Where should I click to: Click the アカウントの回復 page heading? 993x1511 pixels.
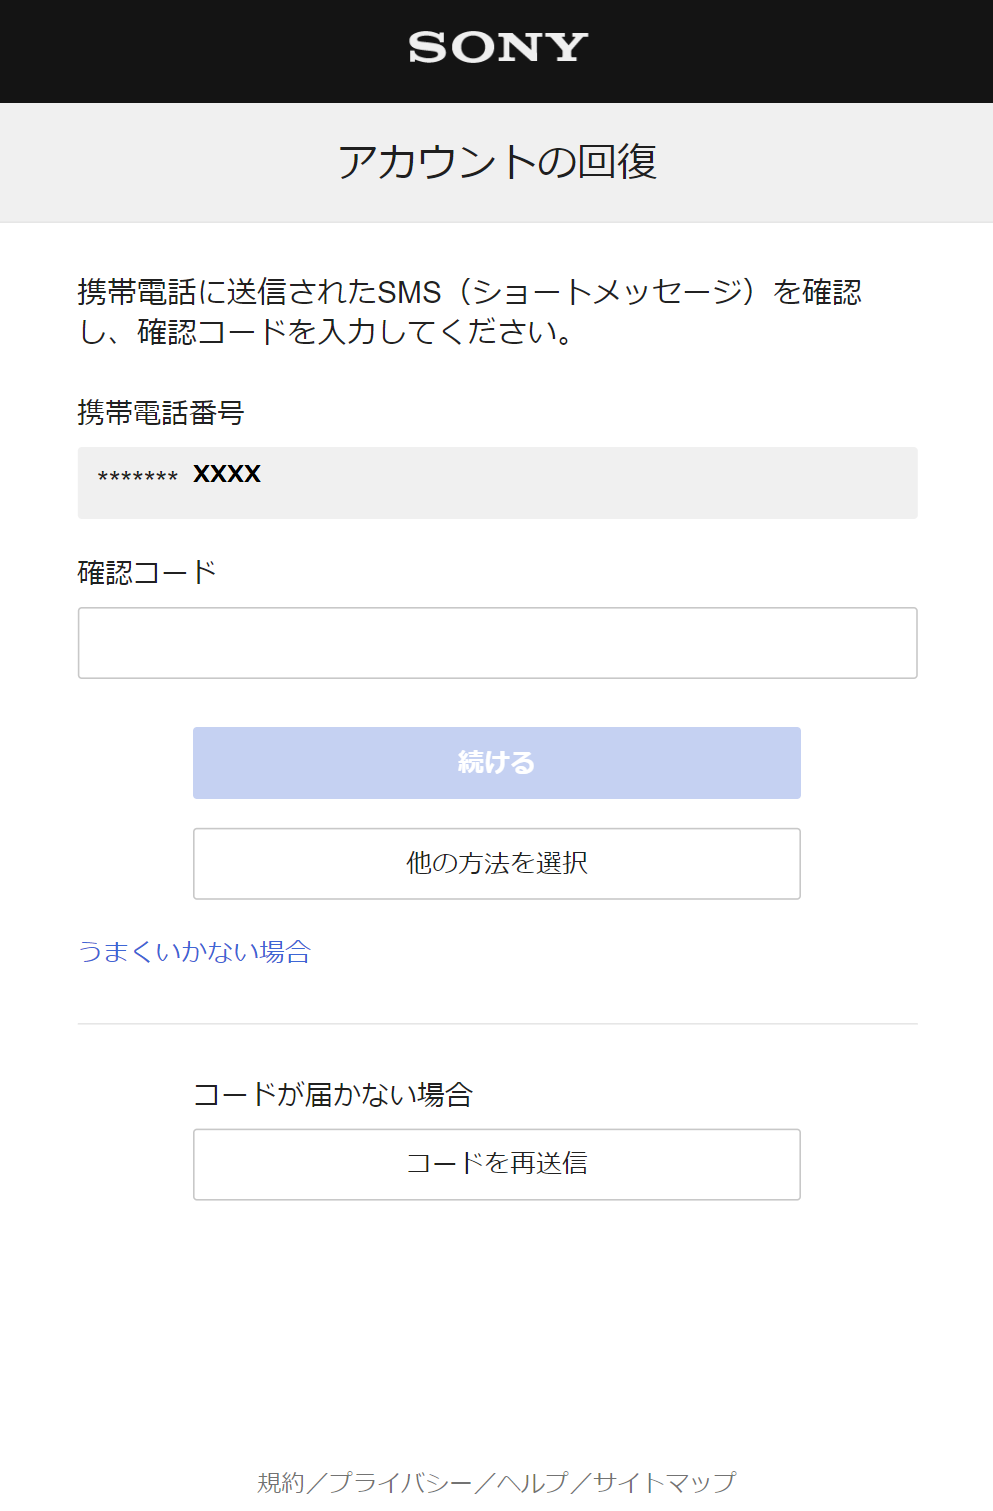(497, 162)
